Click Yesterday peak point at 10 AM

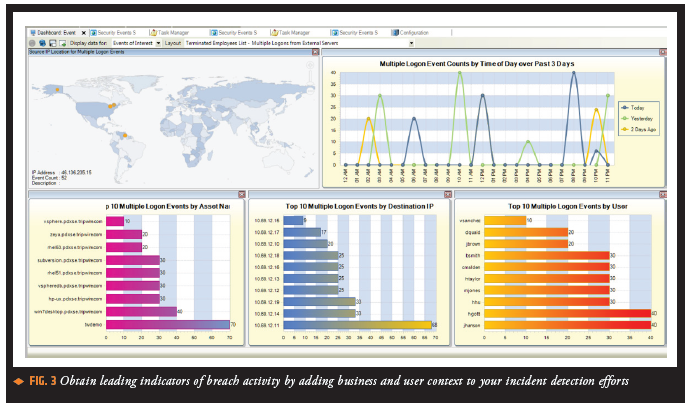coord(460,73)
